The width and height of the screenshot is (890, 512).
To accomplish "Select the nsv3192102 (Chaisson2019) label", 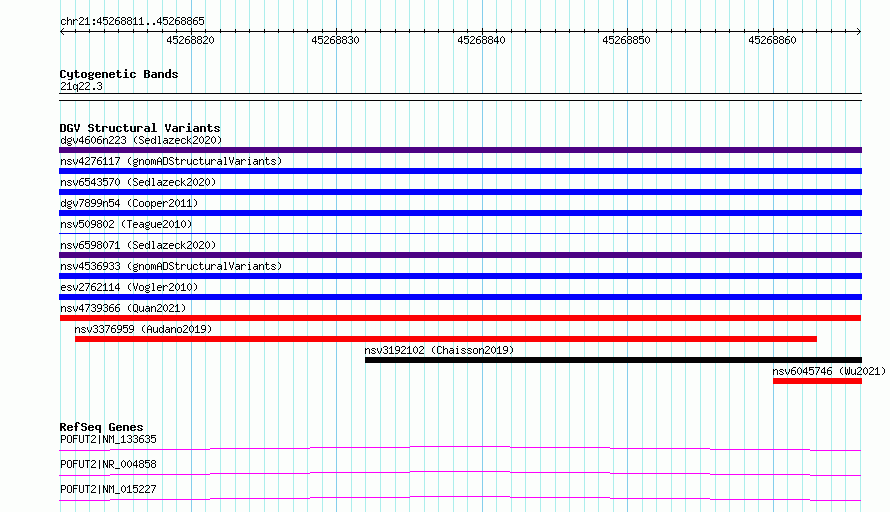I will click(439, 350).
